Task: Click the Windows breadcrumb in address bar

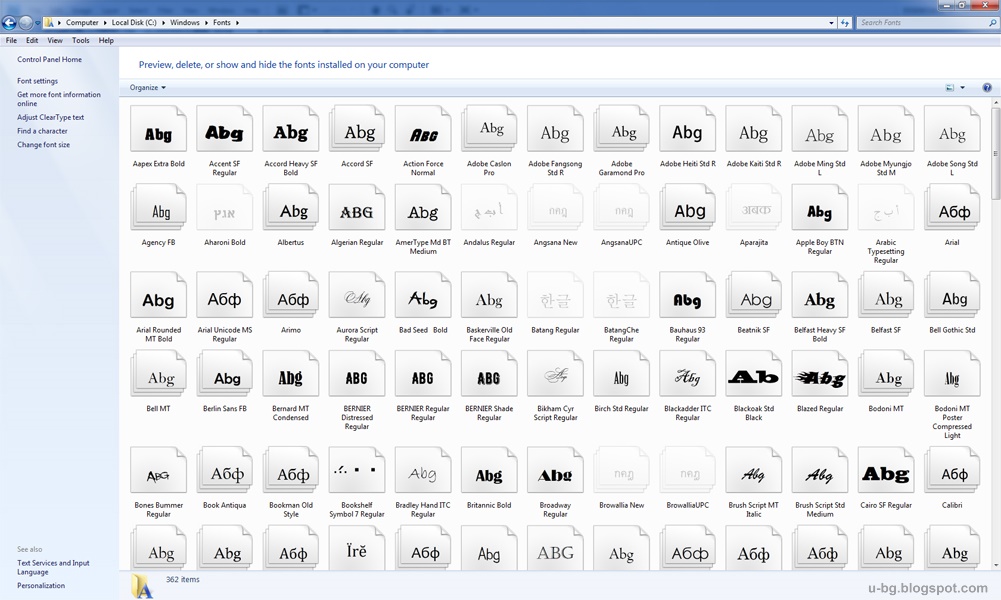Action: [184, 22]
